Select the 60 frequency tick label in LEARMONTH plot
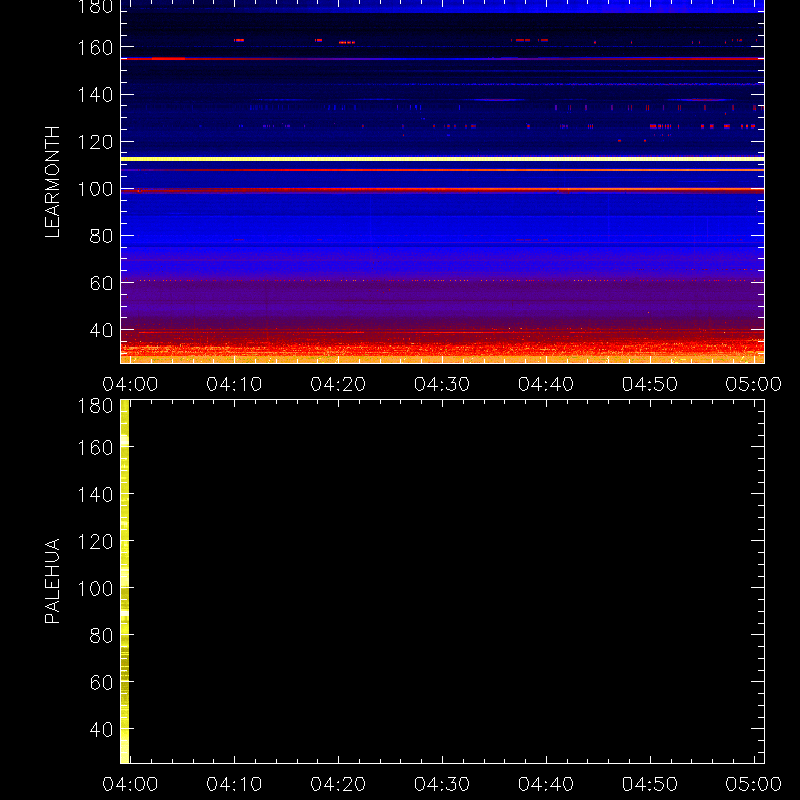 click(101, 283)
